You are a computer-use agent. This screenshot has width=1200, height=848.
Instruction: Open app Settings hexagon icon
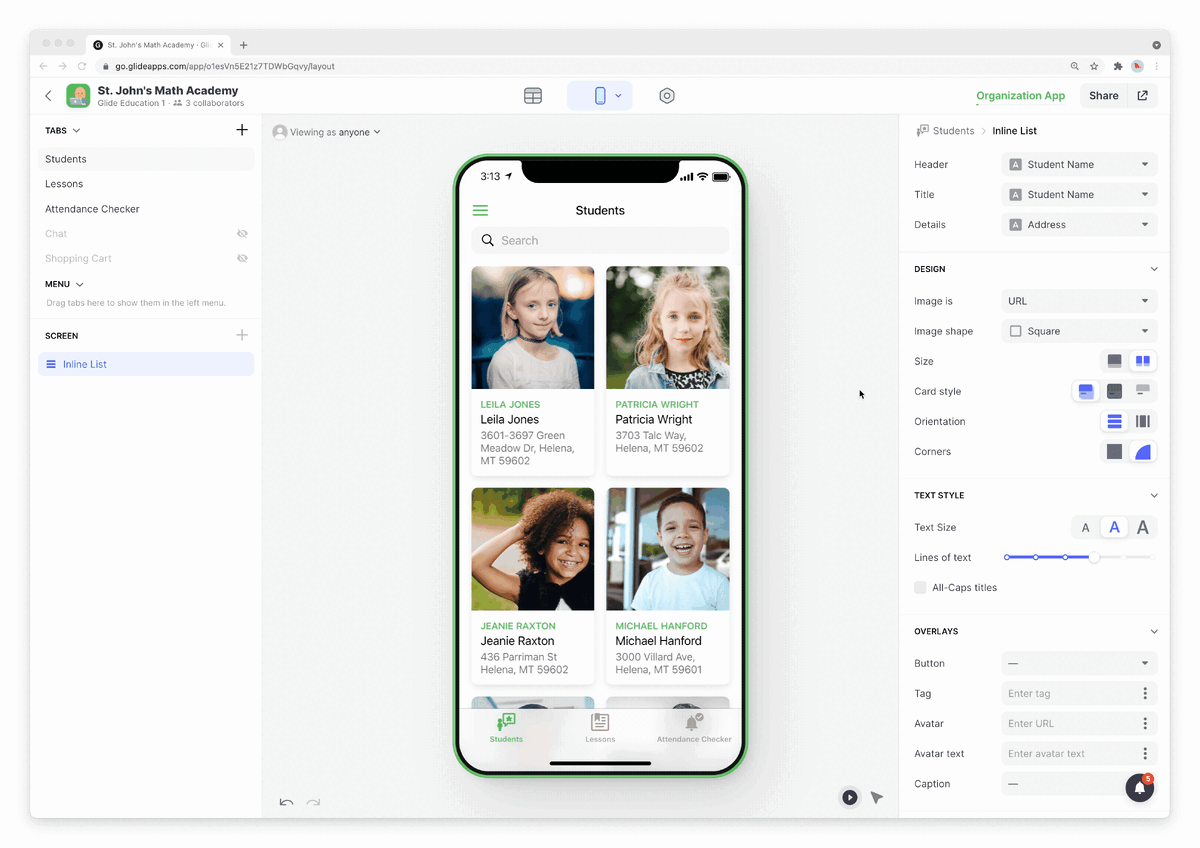point(667,96)
